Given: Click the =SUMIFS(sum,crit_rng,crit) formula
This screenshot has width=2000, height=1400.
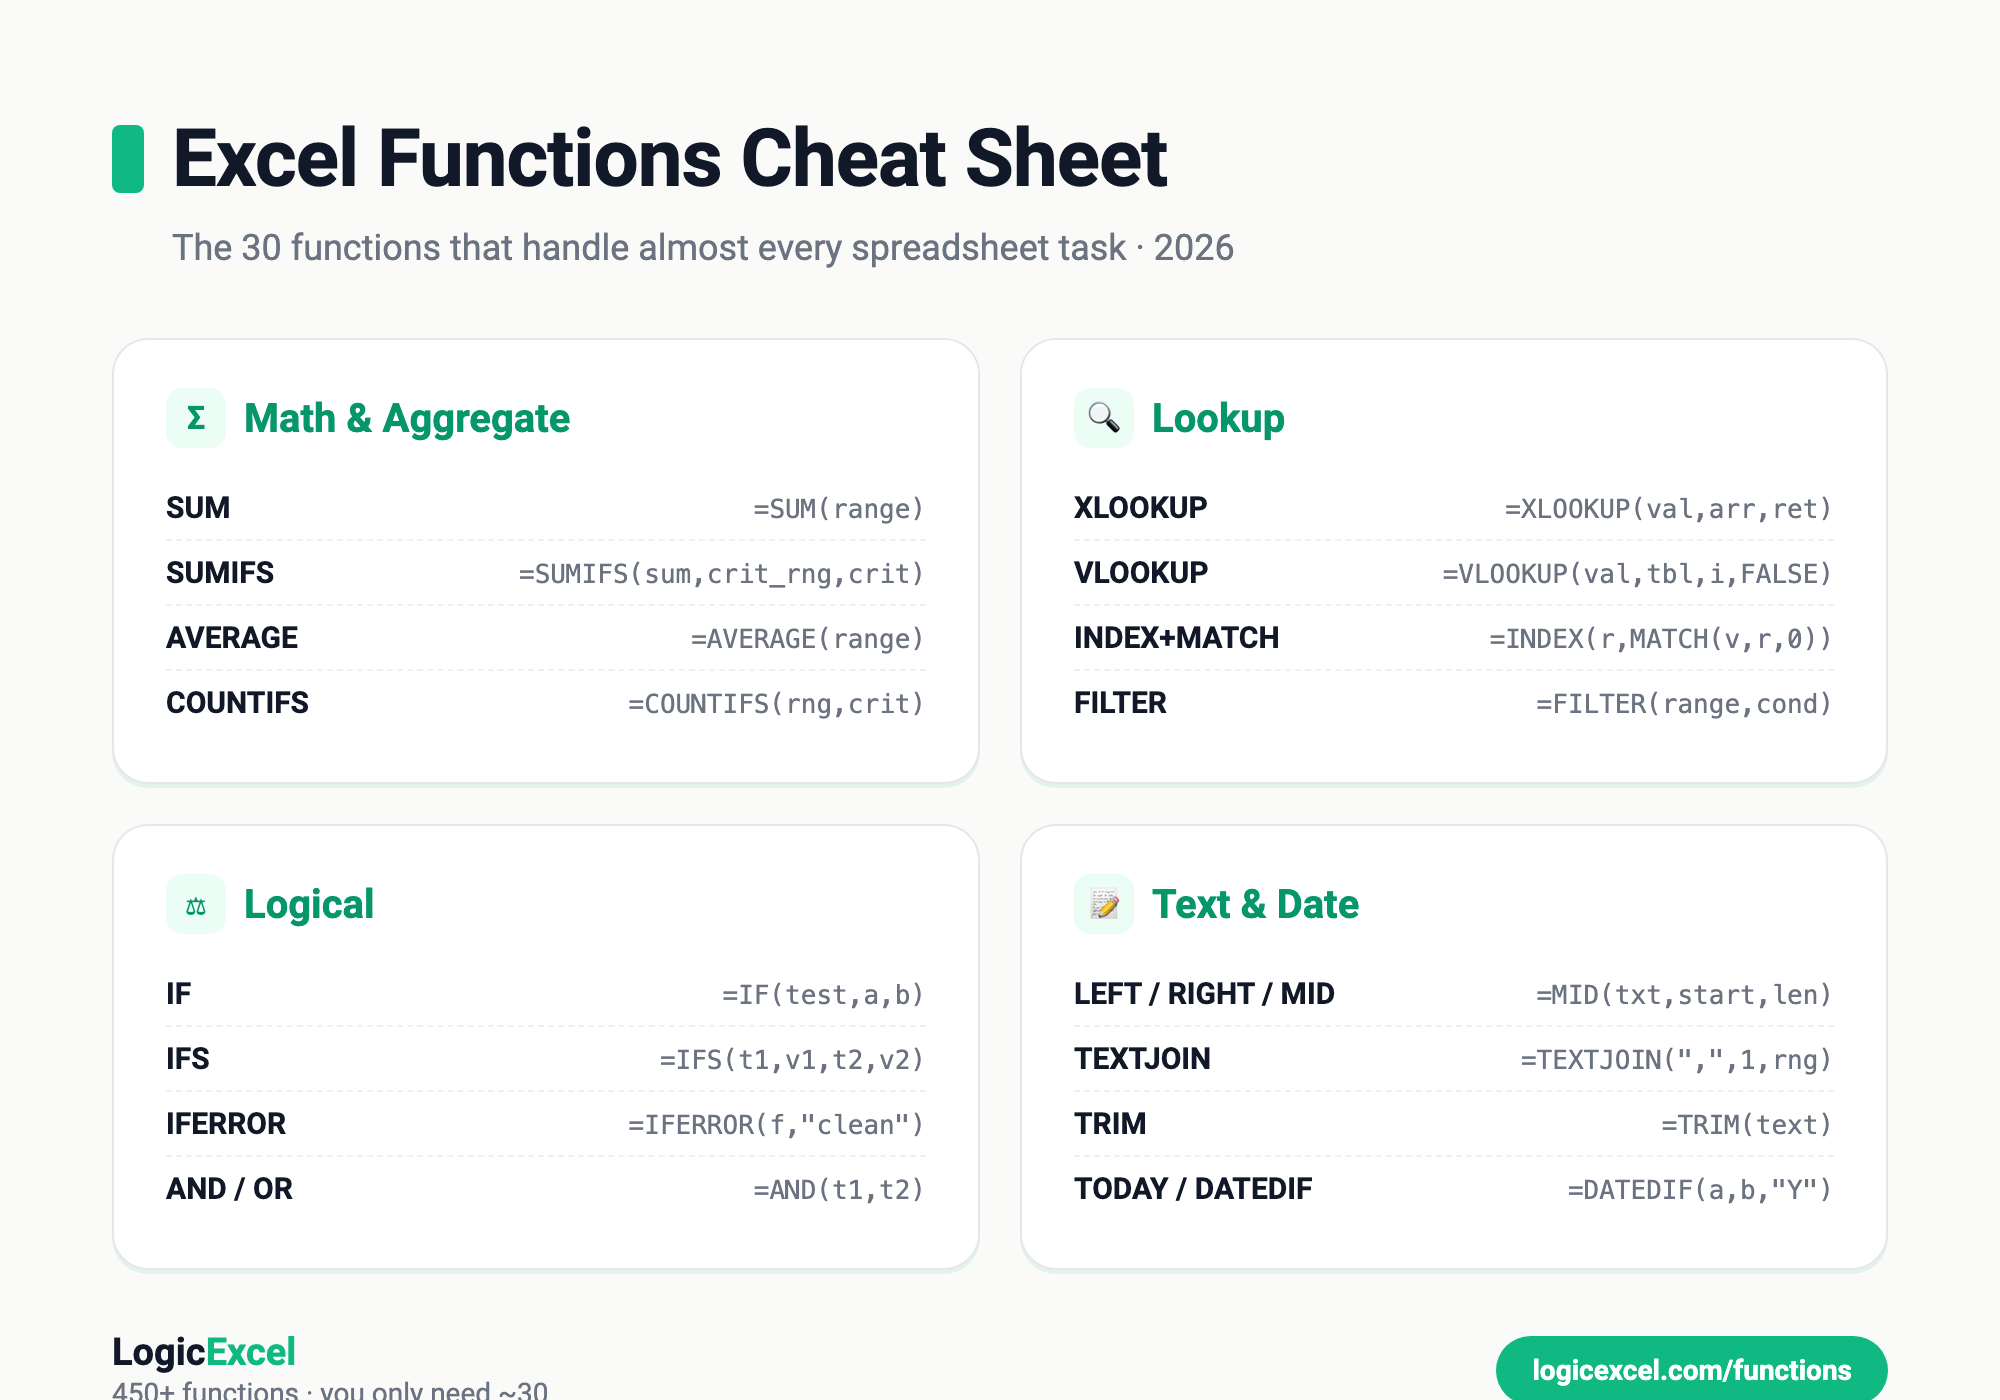Looking at the screenshot, I should click(721, 574).
